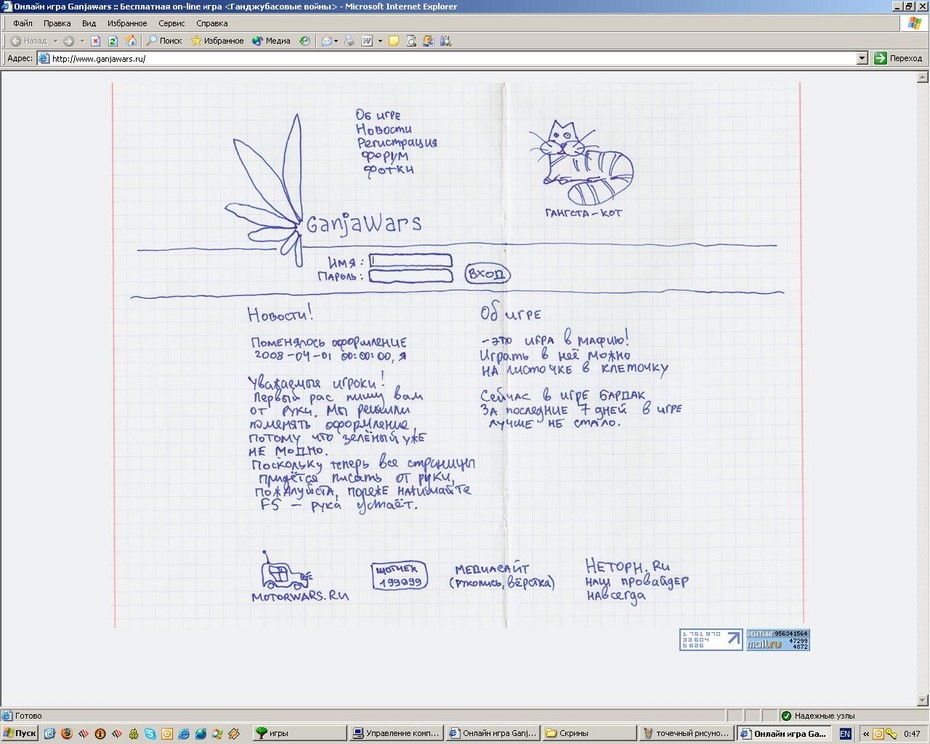The width and height of the screenshot is (930, 744).
Task: Click the arrow rating counter banner
Action: [711, 640]
